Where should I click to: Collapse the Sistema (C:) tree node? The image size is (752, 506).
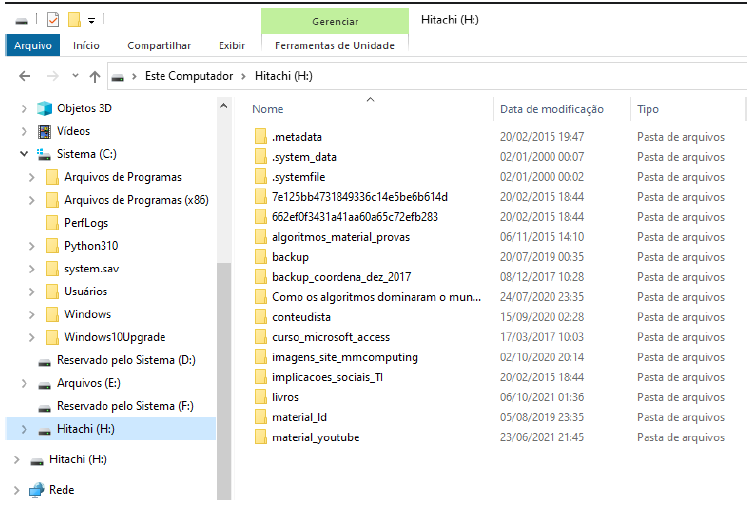click(22, 154)
